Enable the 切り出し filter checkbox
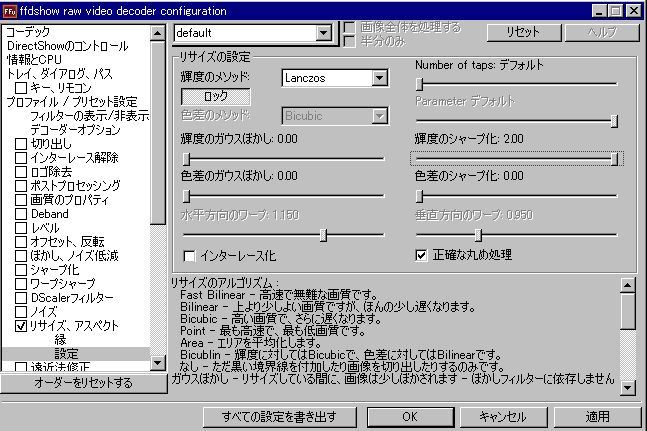This screenshot has height=431, width=647. 21,144
